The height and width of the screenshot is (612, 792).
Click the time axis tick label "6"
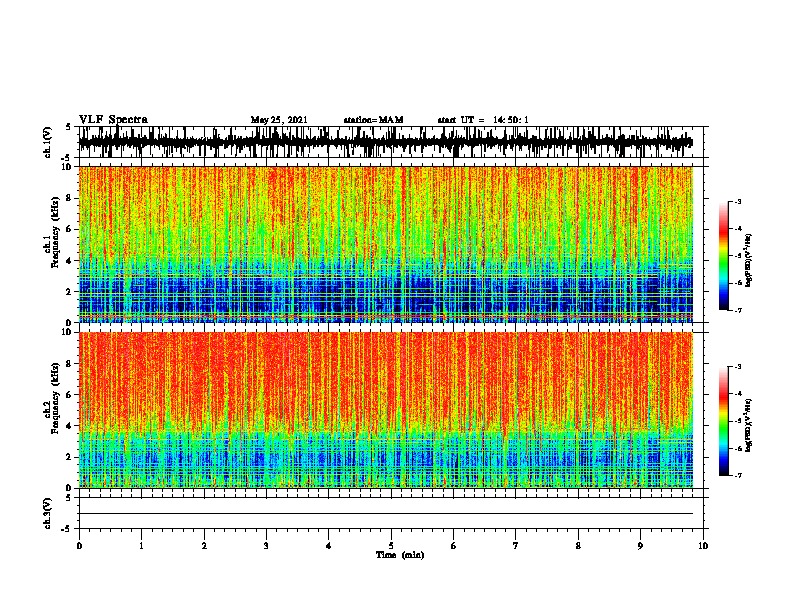click(x=454, y=546)
